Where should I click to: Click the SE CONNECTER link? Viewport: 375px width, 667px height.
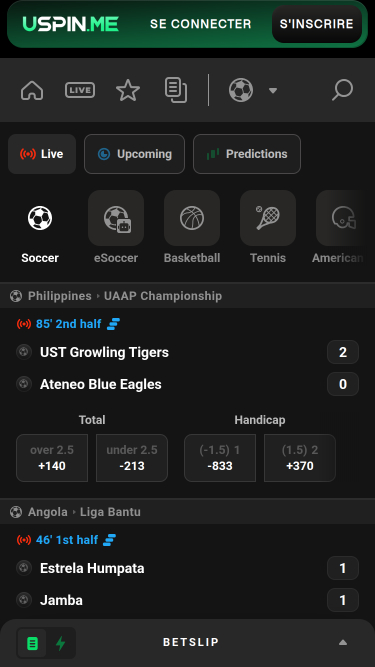[x=201, y=24]
